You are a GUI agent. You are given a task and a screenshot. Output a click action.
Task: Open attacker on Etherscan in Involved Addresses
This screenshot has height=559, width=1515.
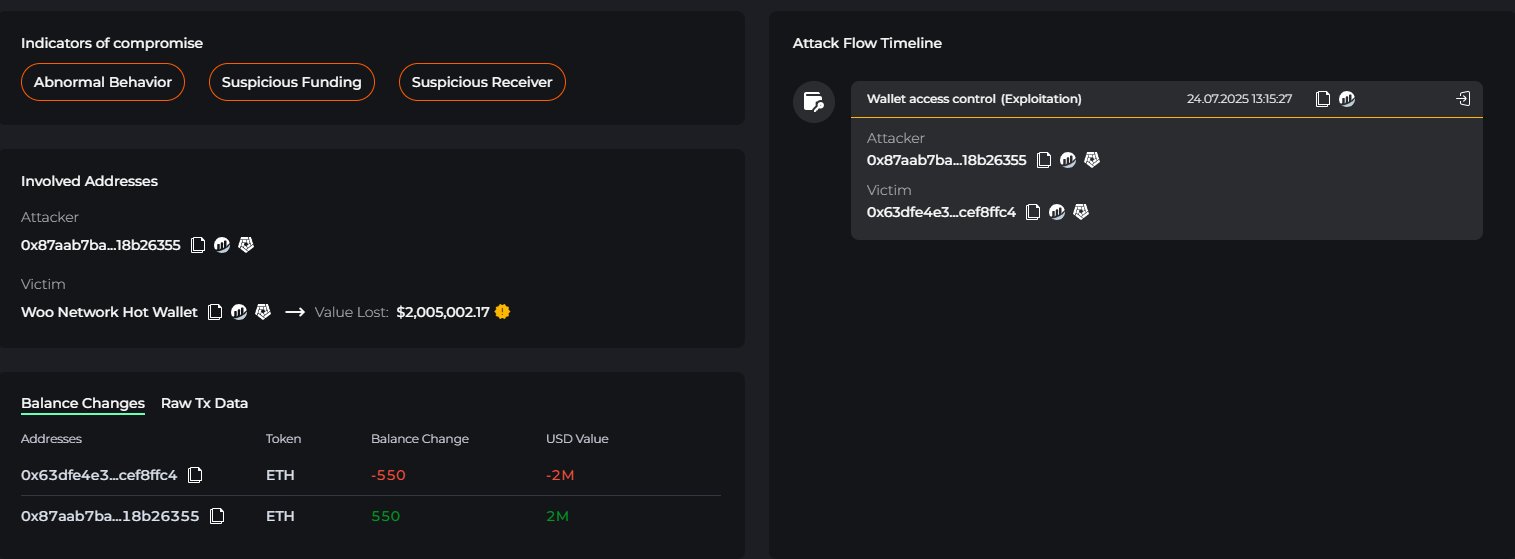tap(222, 245)
